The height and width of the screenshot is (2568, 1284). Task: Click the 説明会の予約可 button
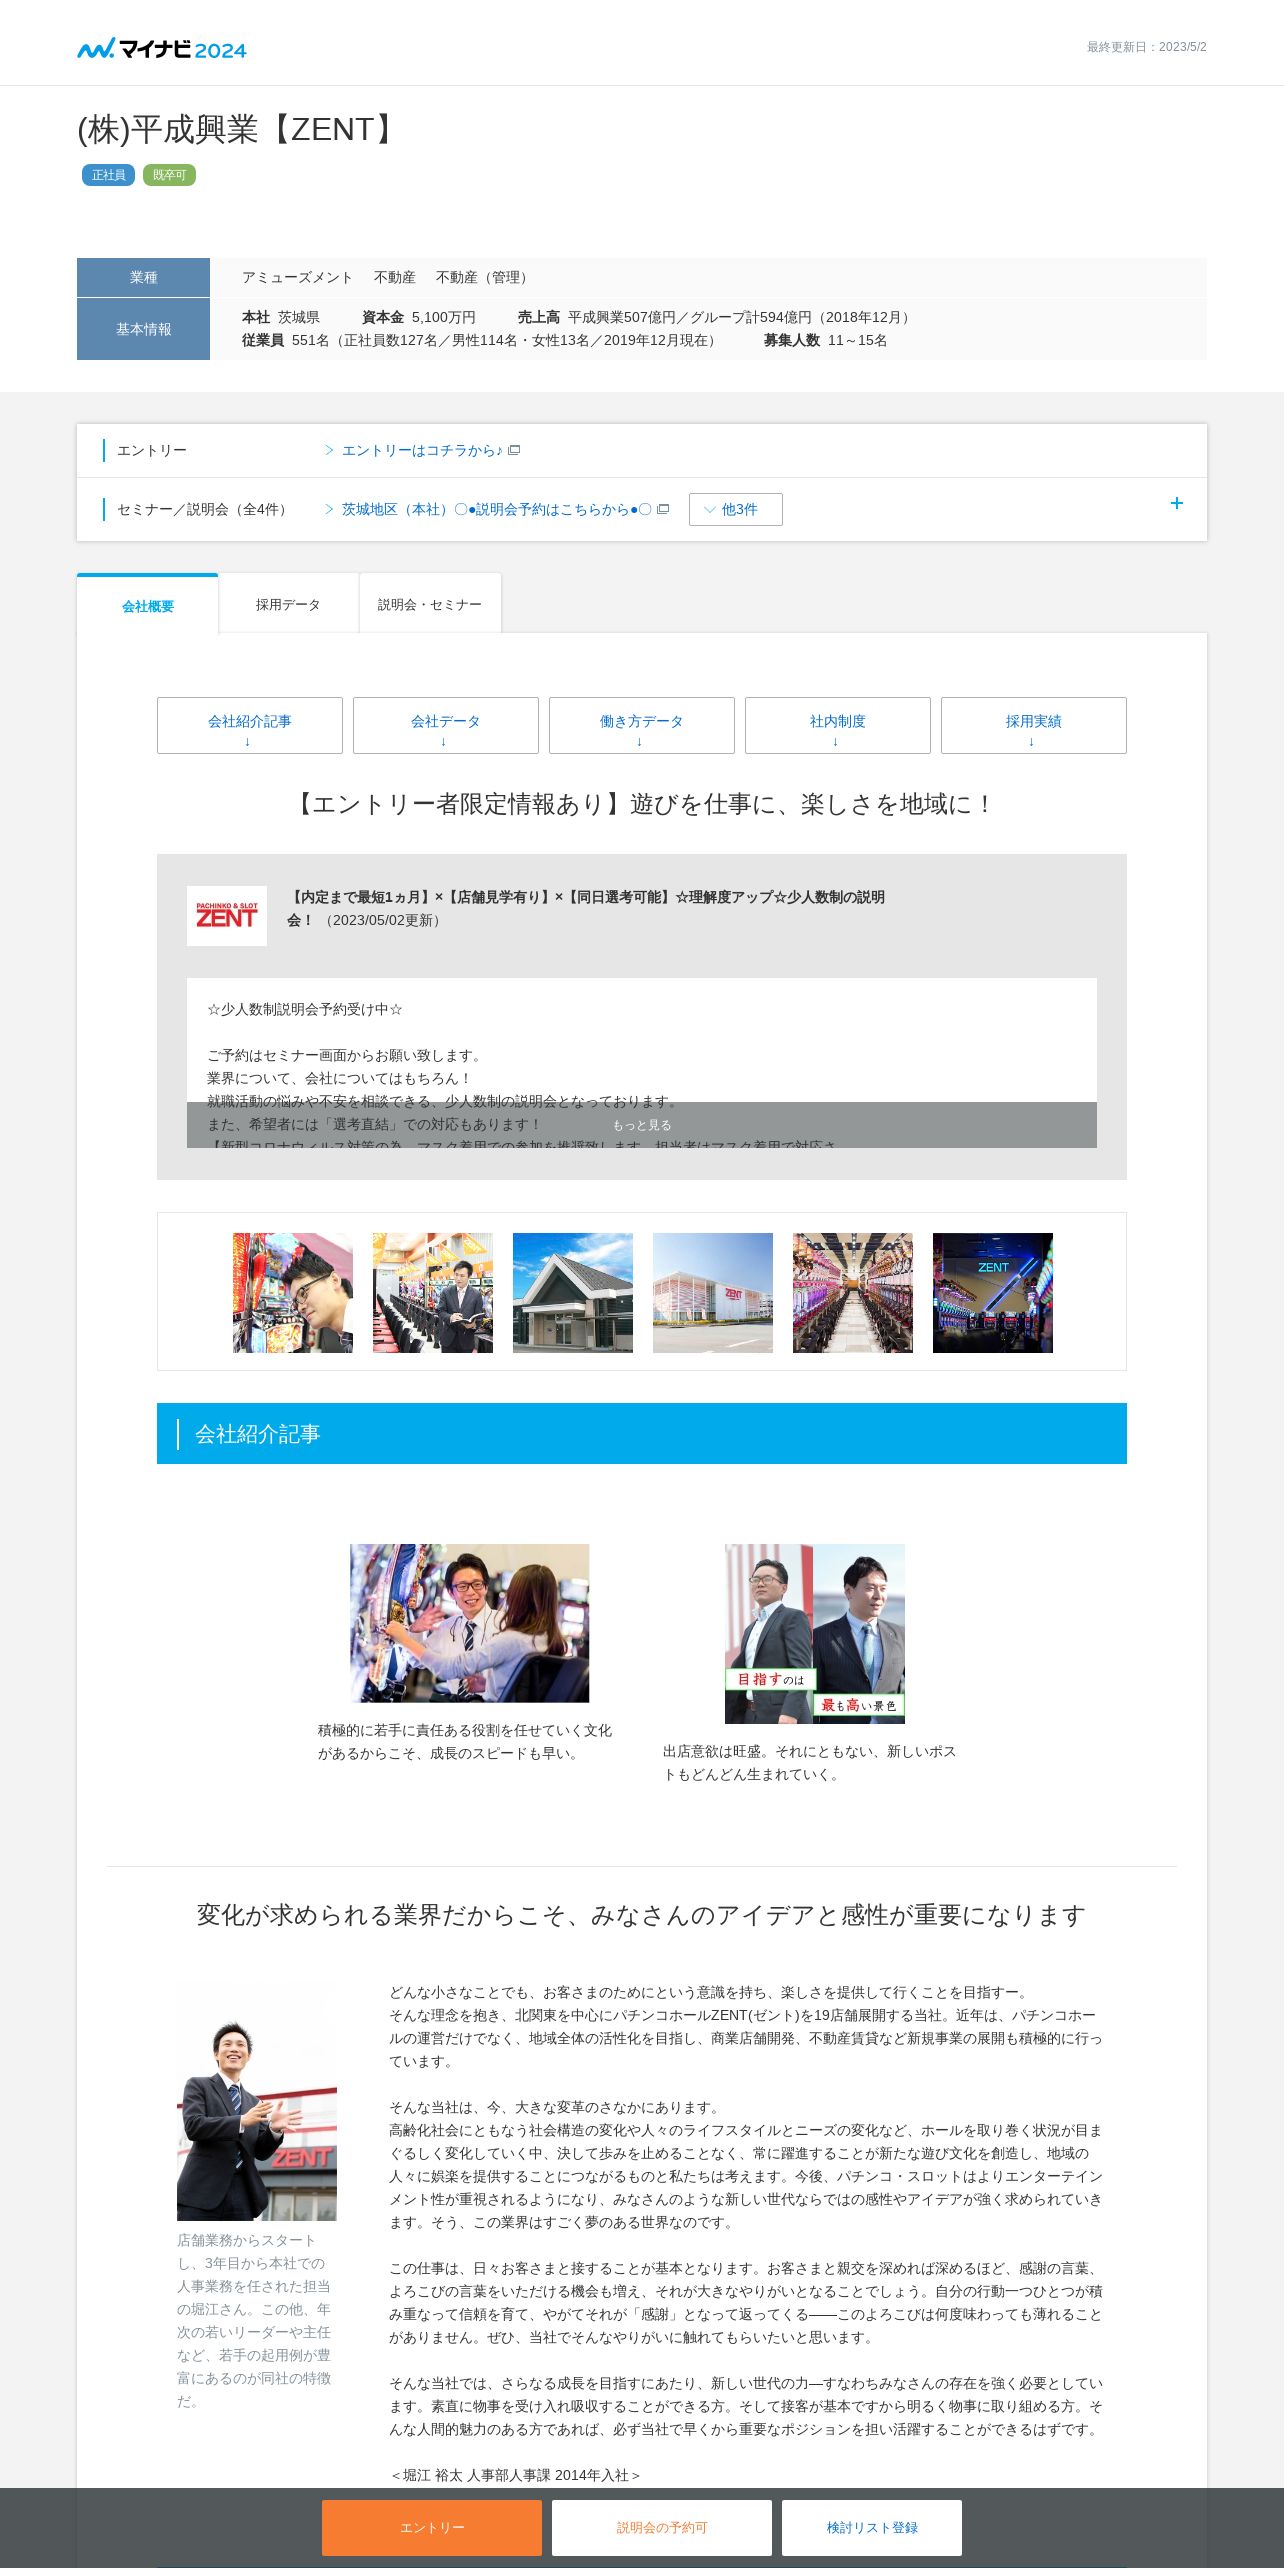[662, 2528]
